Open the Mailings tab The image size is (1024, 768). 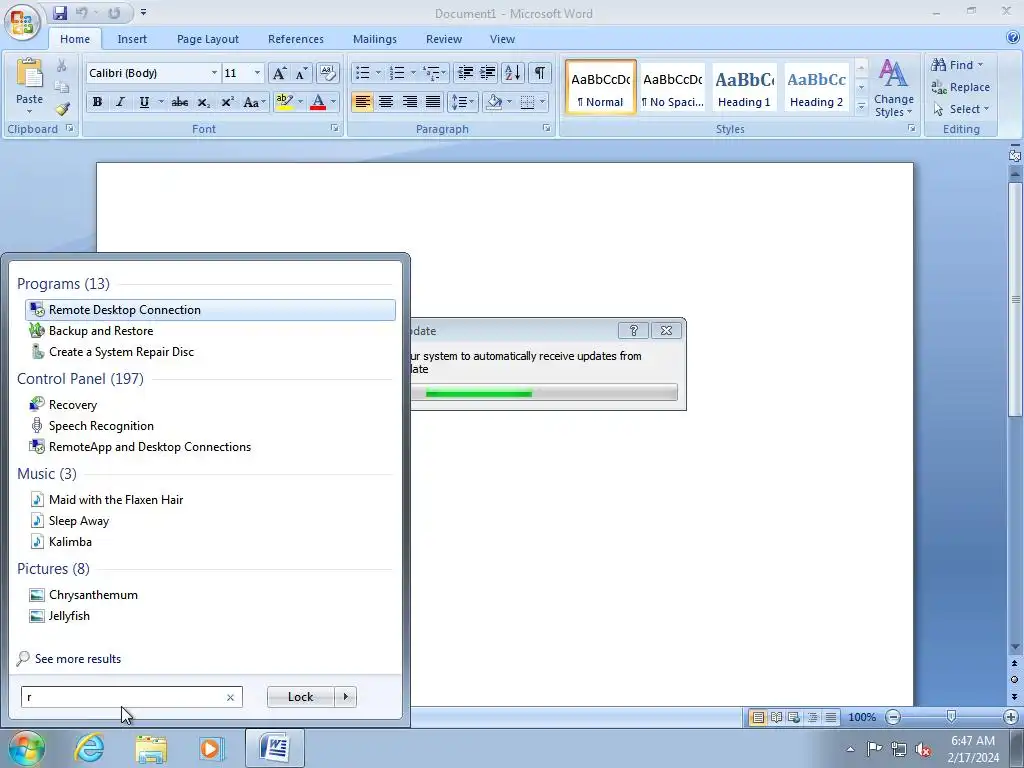[x=375, y=39]
